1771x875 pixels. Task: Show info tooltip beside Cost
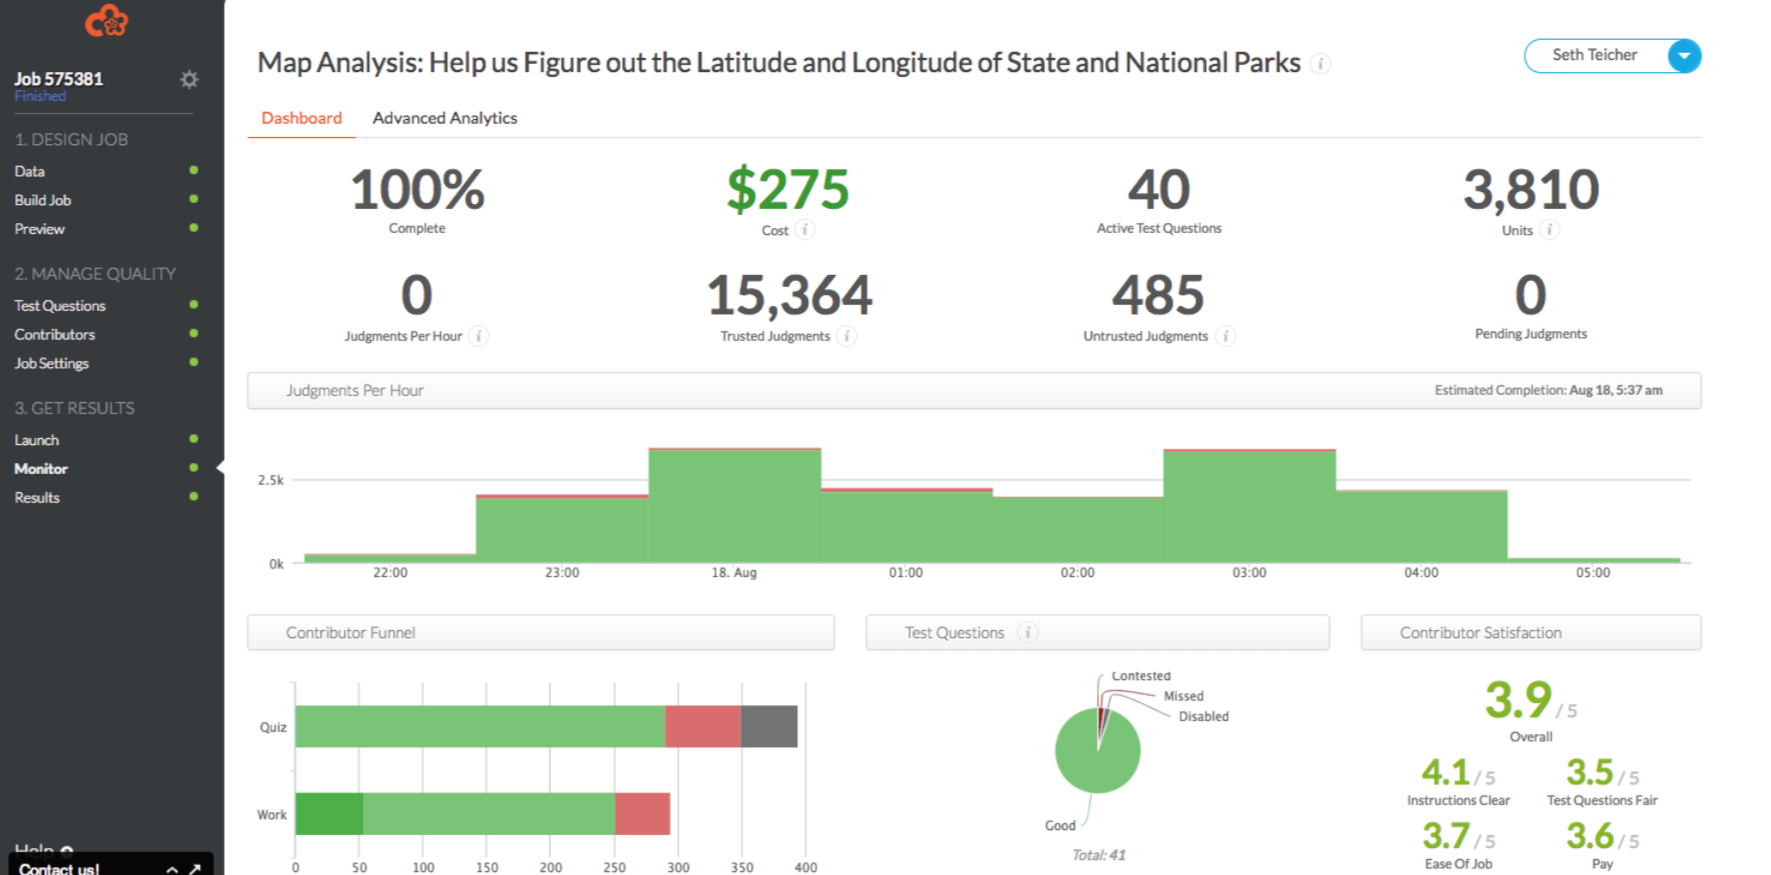tap(805, 230)
